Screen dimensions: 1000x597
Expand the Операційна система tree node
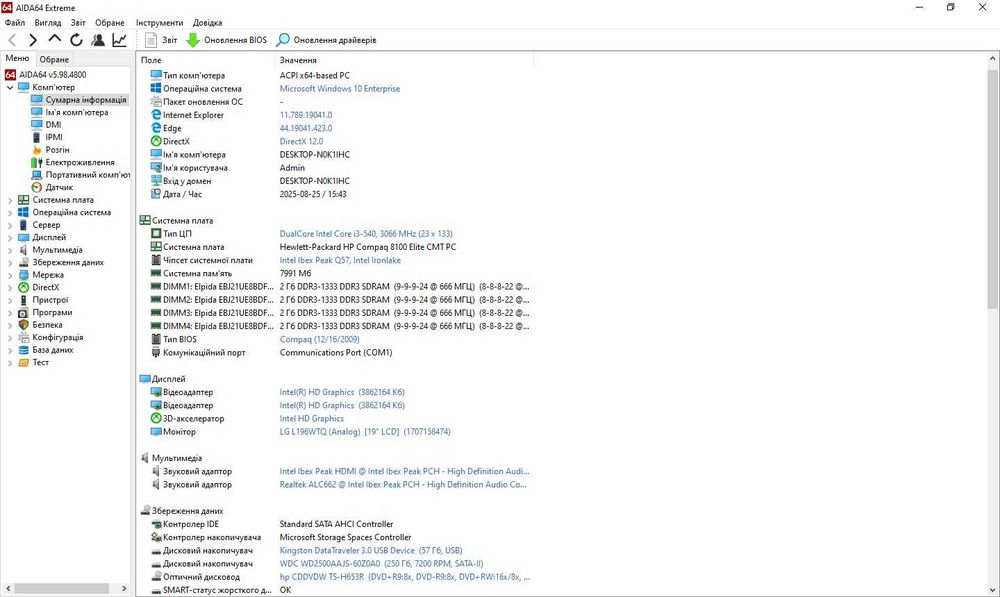click(10, 212)
